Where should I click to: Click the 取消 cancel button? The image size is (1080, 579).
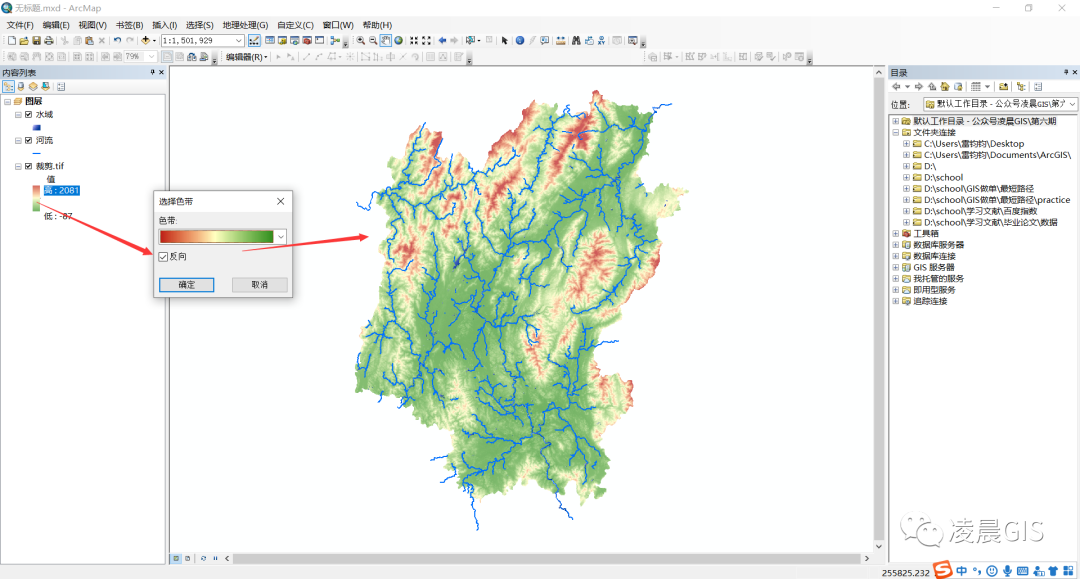point(260,284)
